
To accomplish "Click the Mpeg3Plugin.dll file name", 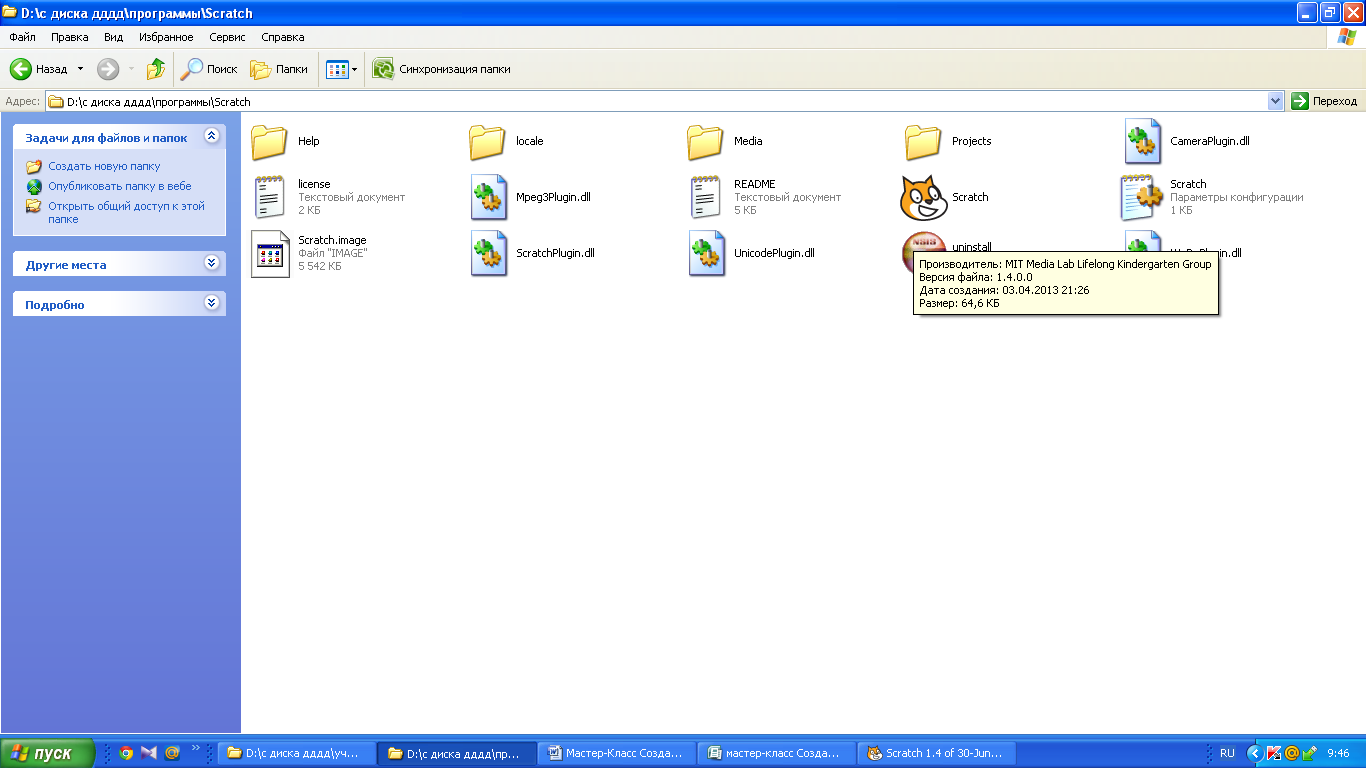I will click(553, 198).
